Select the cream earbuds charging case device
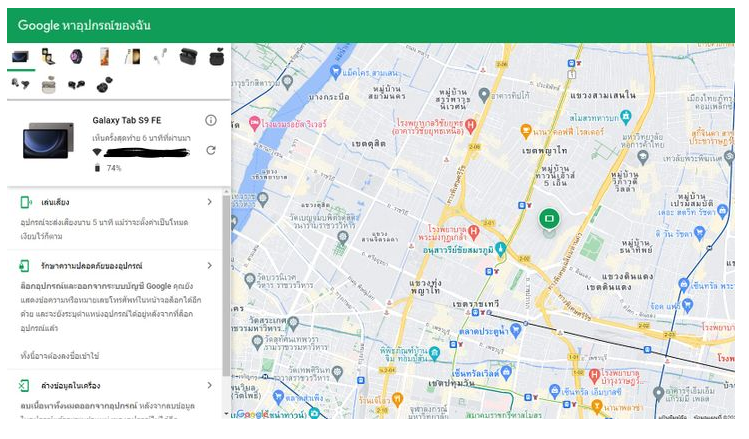This screenshot has width=749, height=439. coord(48,85)
